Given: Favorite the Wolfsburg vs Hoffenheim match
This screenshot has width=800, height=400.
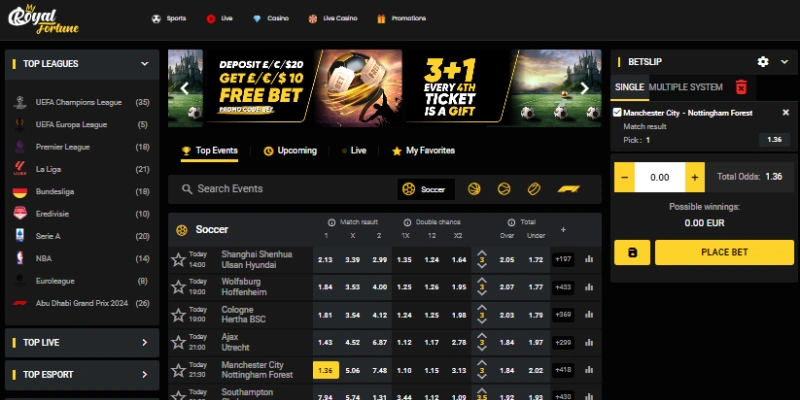Looking at the screenshot, I should 178,287.
